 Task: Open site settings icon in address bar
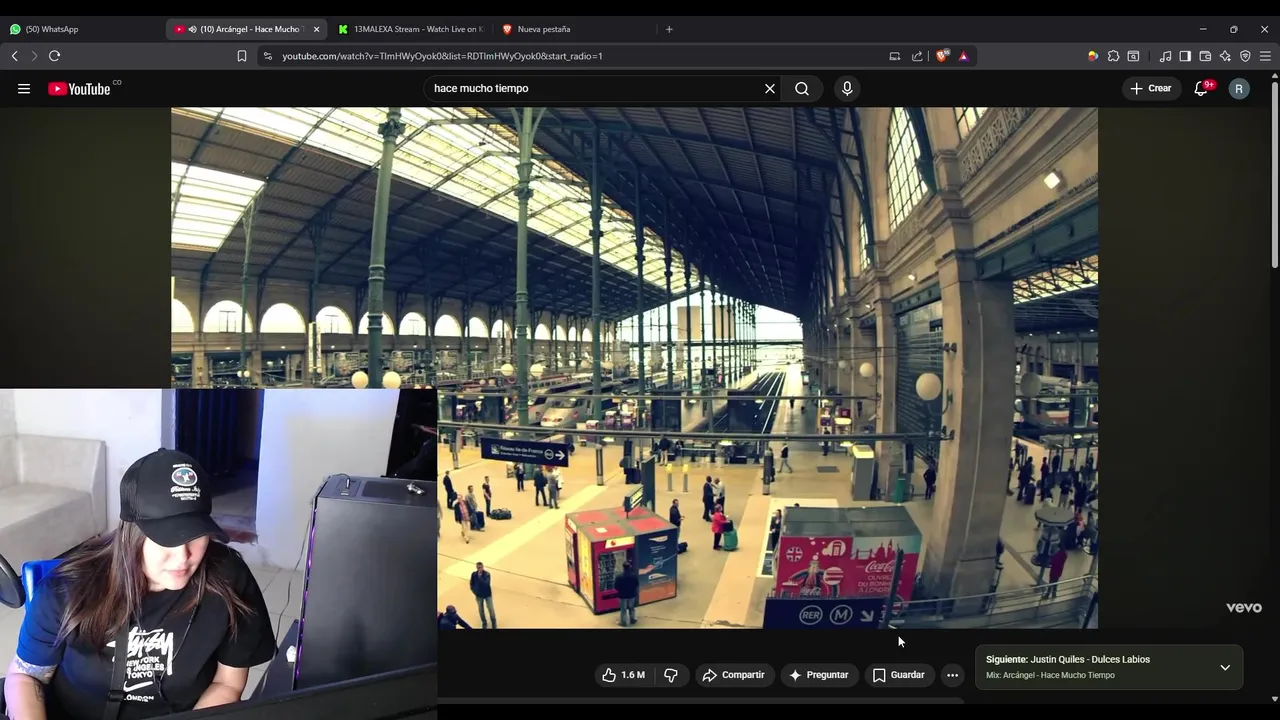coord(267,56)
